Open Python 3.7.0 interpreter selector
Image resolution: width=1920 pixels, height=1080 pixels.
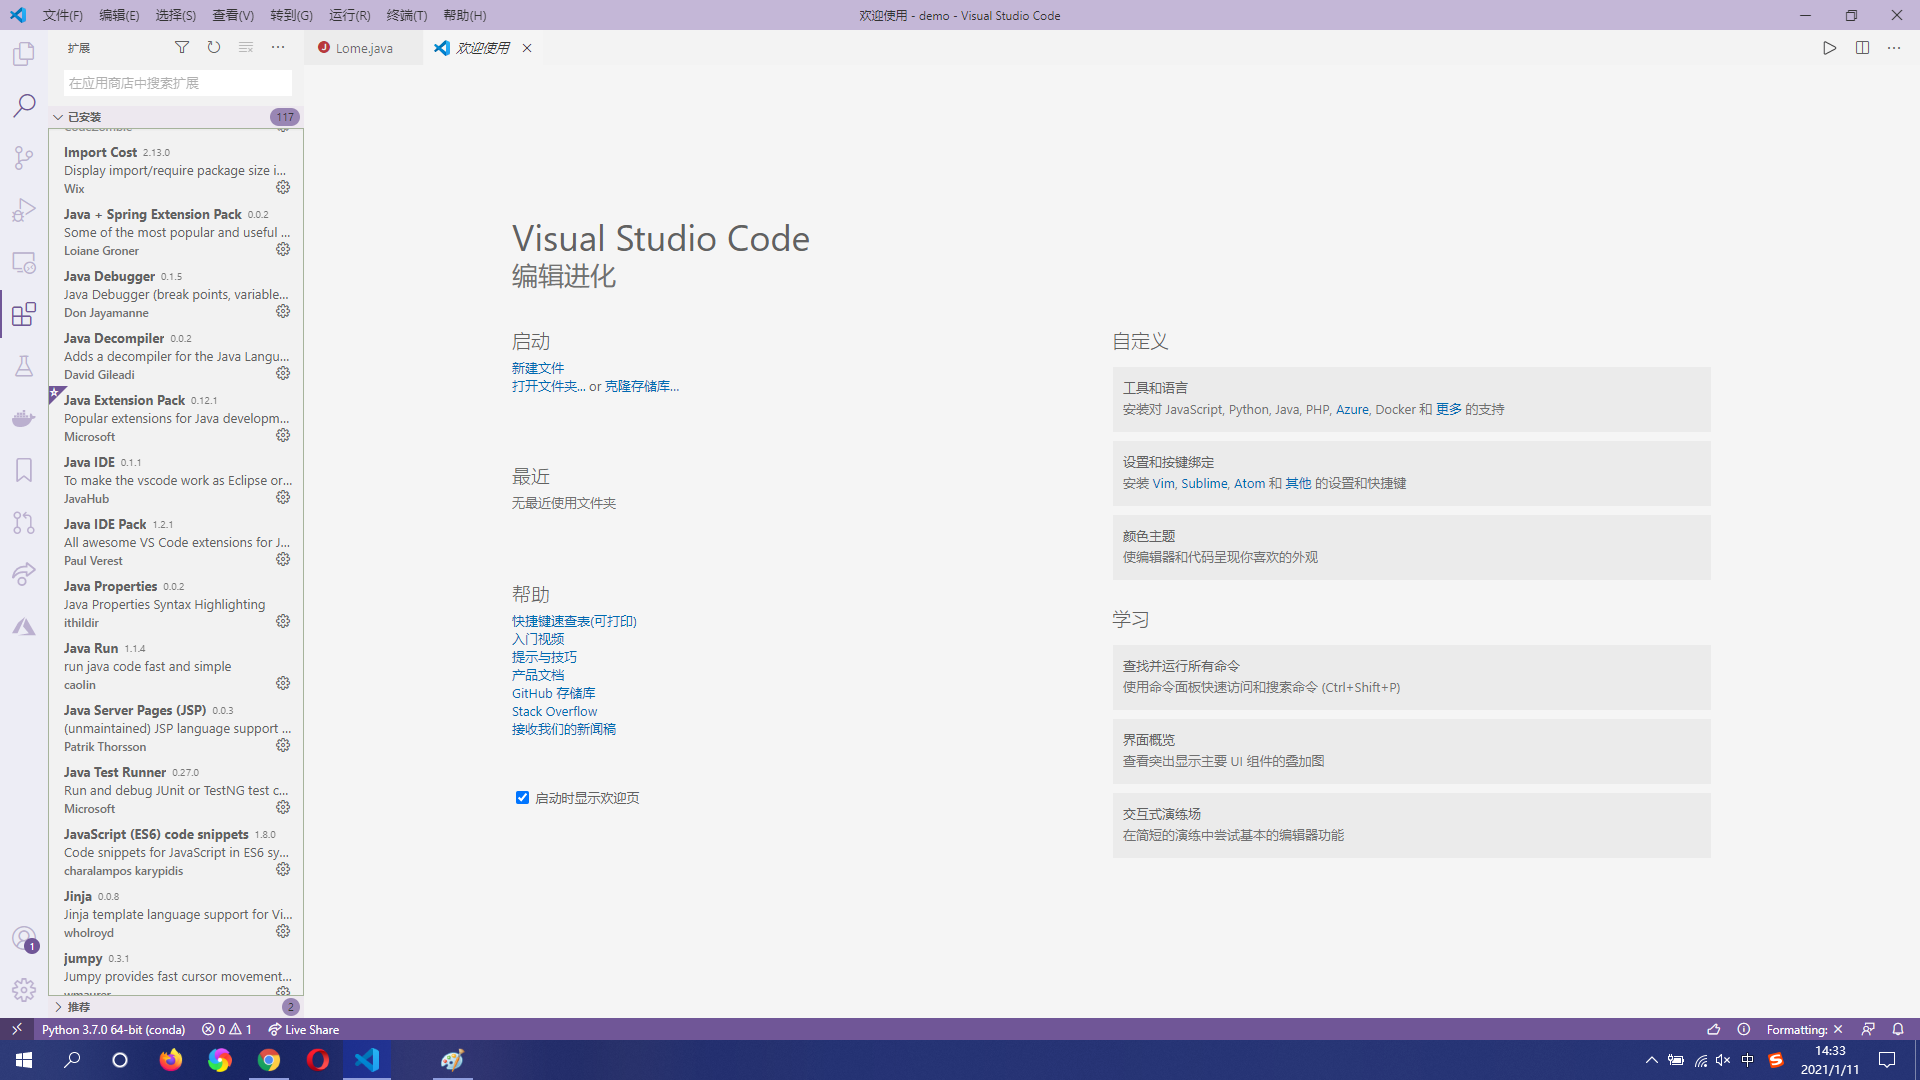(113, 1029)
